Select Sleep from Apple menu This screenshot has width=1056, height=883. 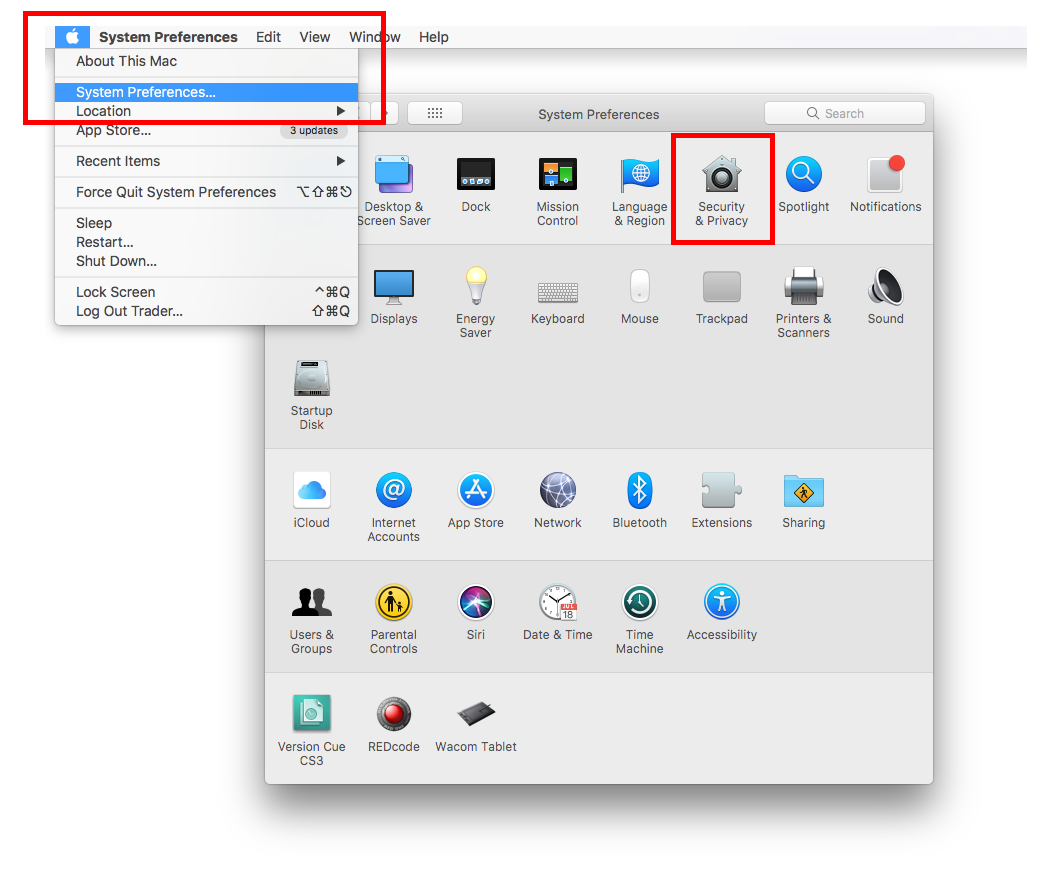206,223
